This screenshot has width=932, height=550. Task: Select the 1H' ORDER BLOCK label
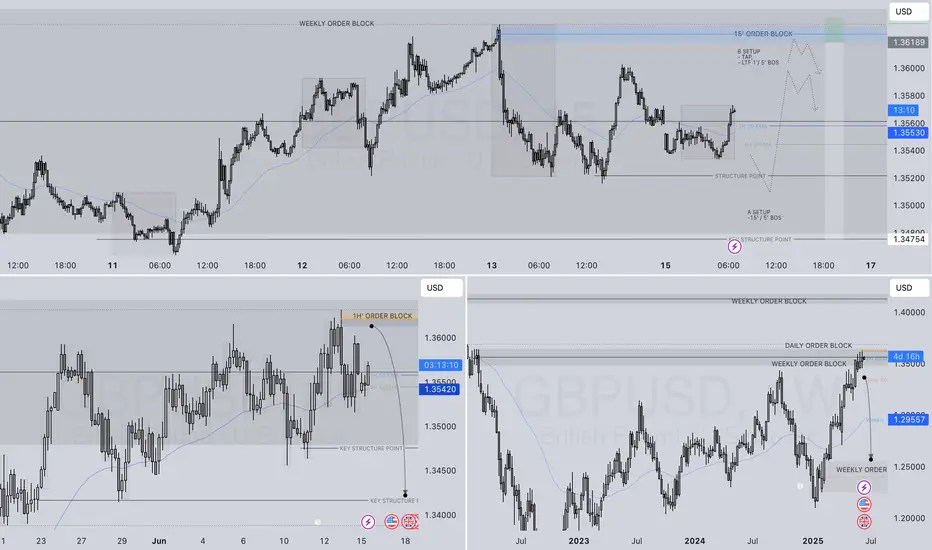pyautogui.click(x=382, y=316)
